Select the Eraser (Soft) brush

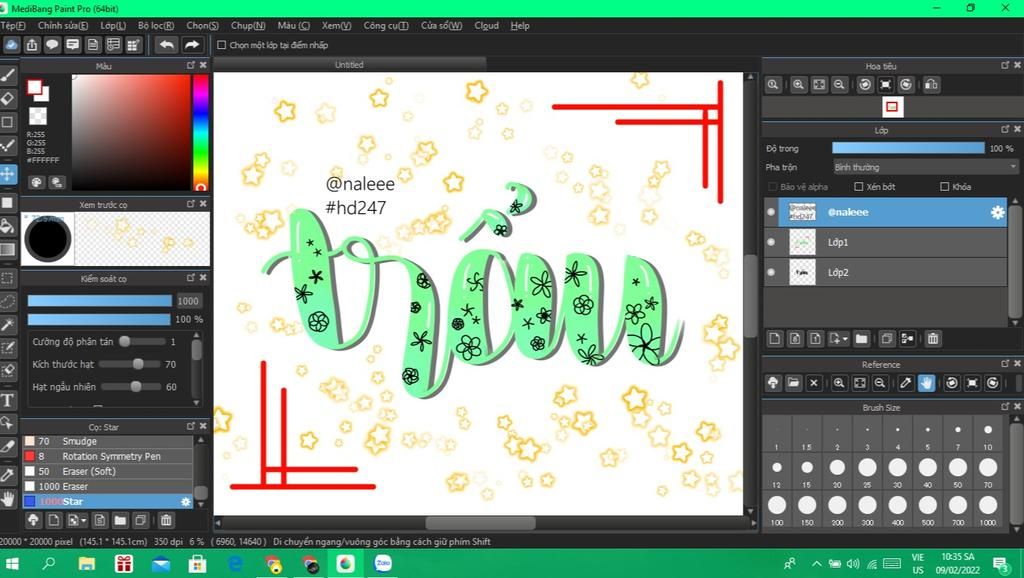108,472
